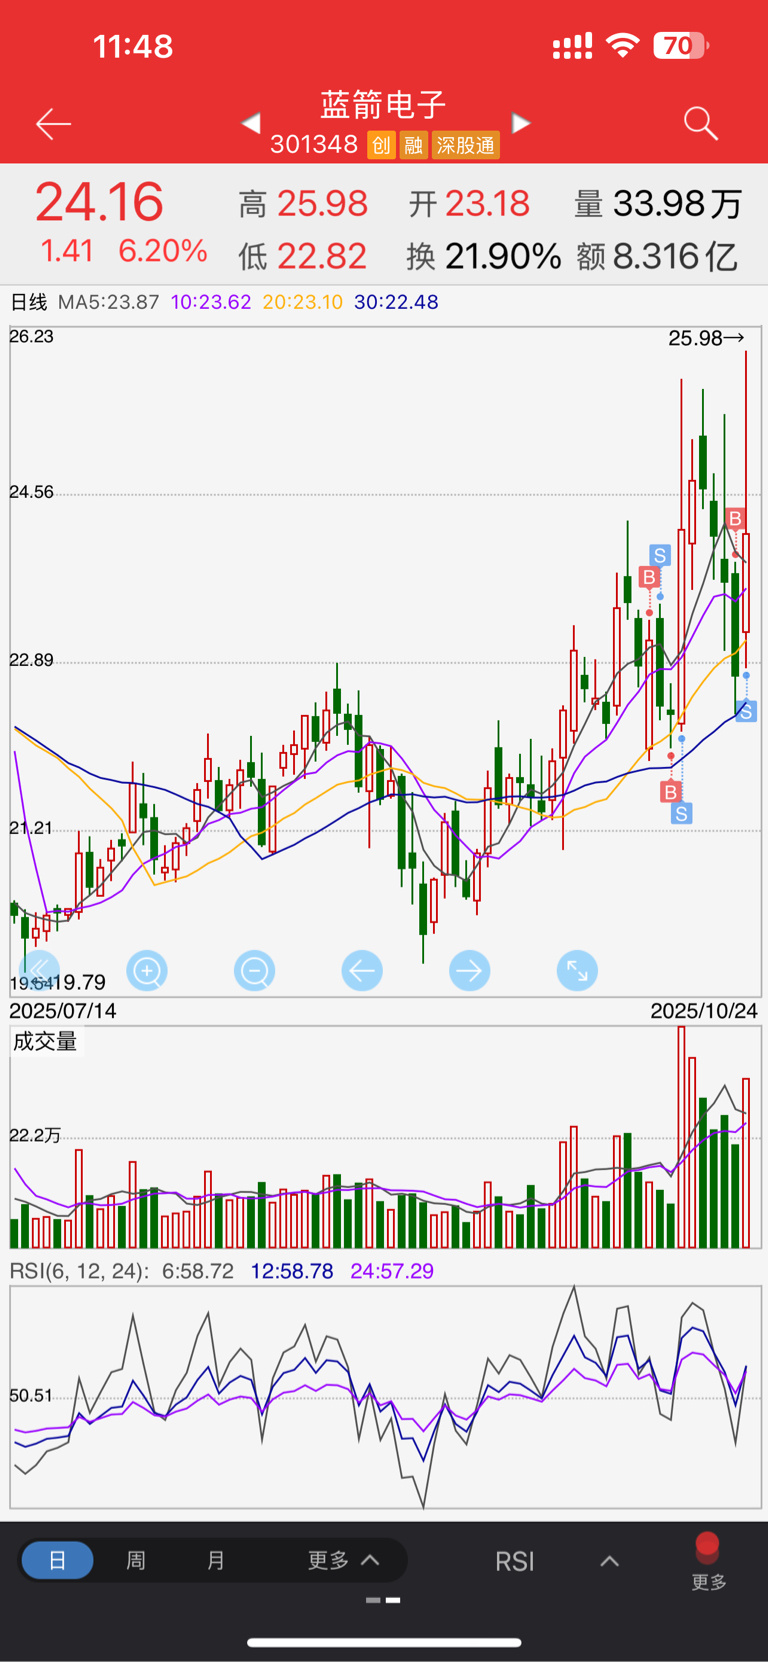The height and width of the screenshot is (1662, 768).
Task: Tap the stock code 301348
Action: click(314, 145)
